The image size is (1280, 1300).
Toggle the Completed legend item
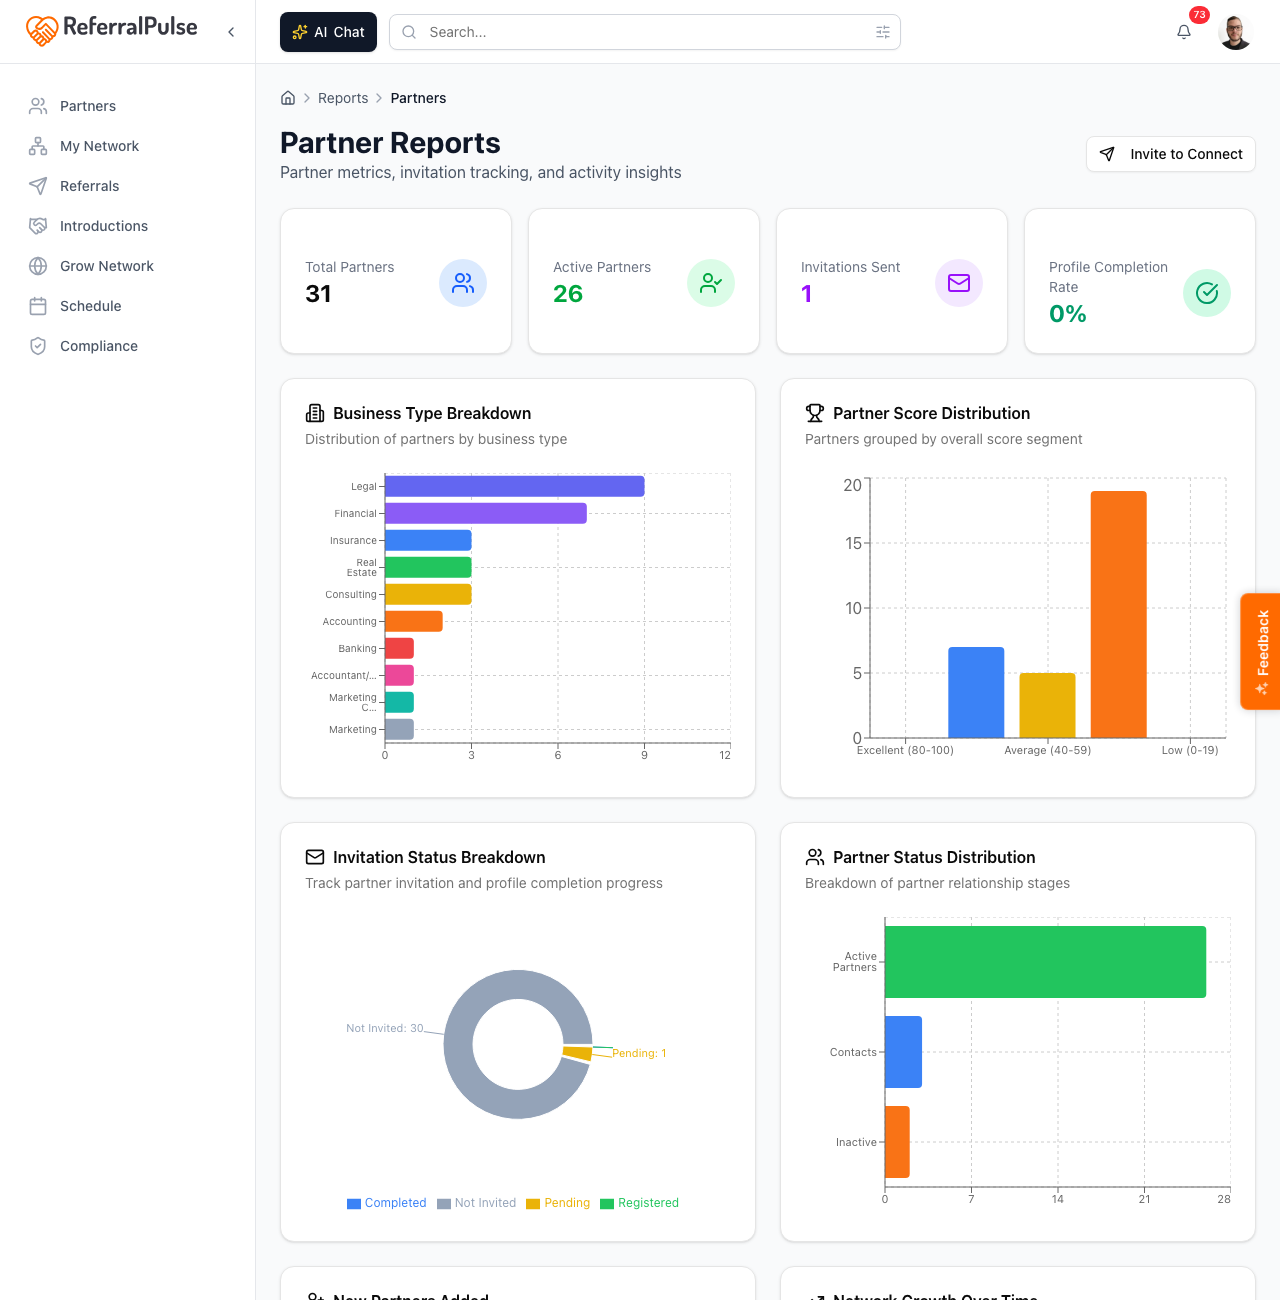(x=386, y=1203)
